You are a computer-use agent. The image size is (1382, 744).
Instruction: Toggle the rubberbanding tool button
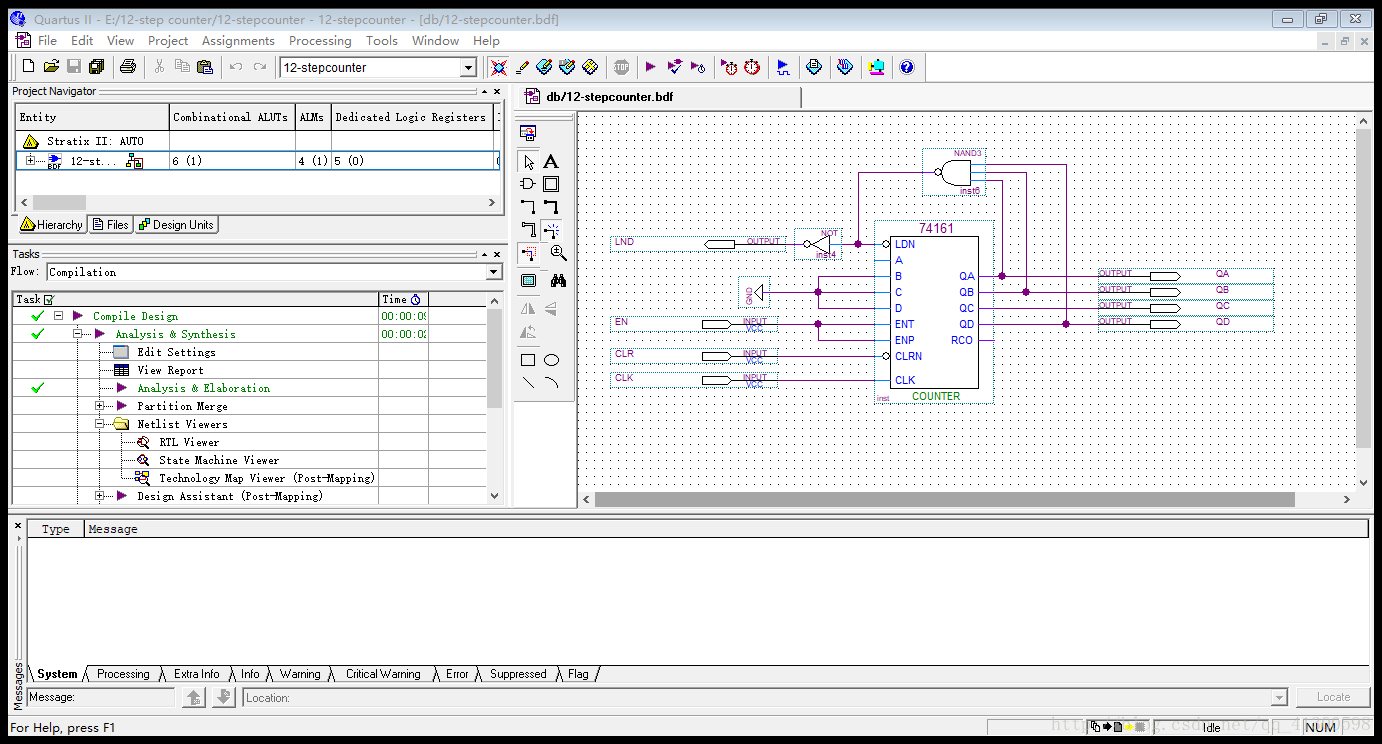click(x=551, y=230)
